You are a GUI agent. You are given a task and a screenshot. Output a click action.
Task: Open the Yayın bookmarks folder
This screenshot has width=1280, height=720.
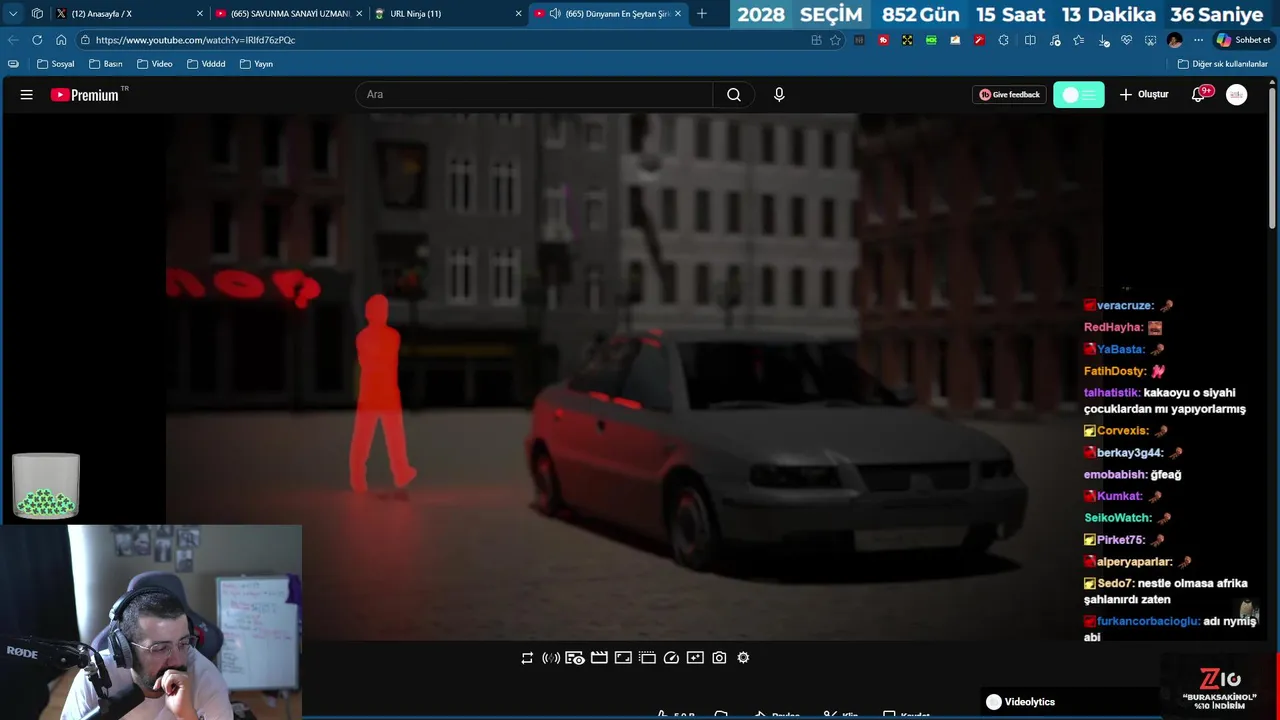[256, 64]
